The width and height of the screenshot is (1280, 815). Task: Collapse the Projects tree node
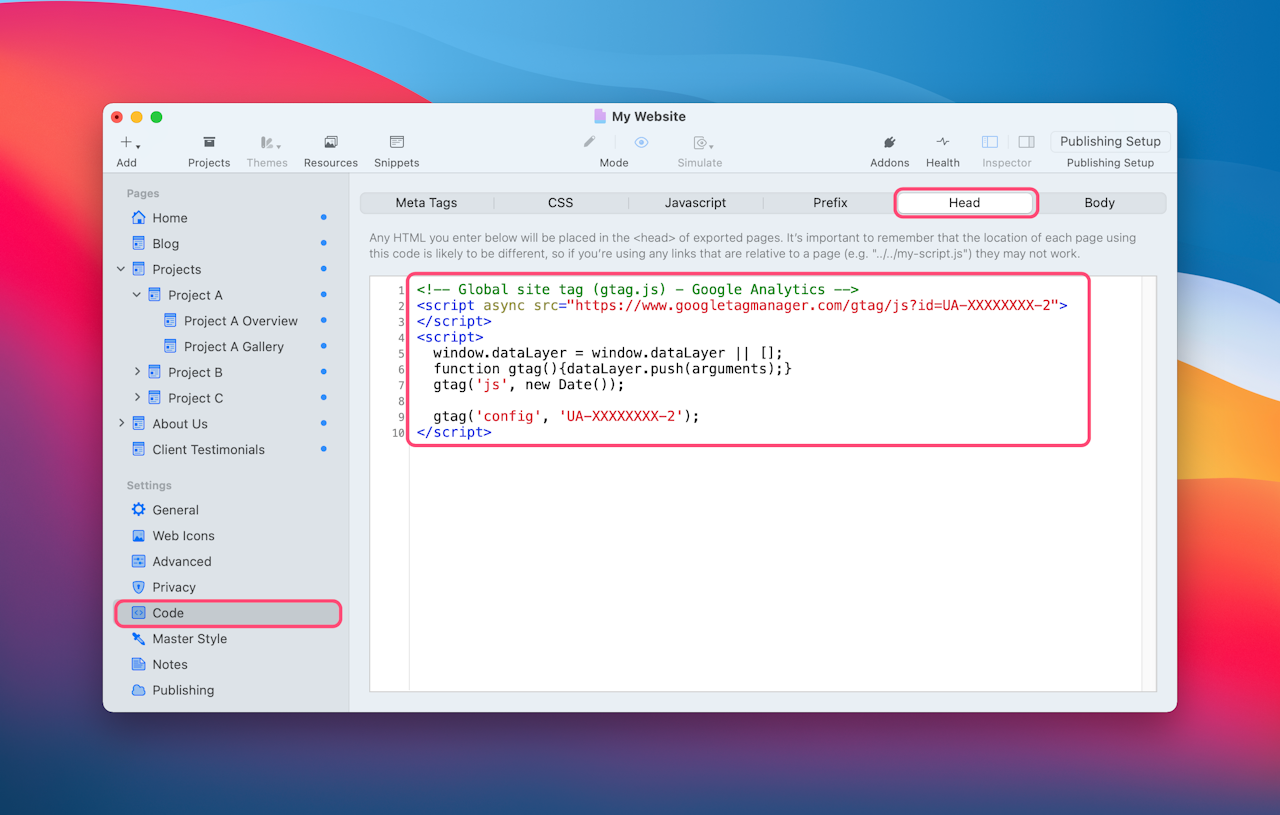(121, 269)
